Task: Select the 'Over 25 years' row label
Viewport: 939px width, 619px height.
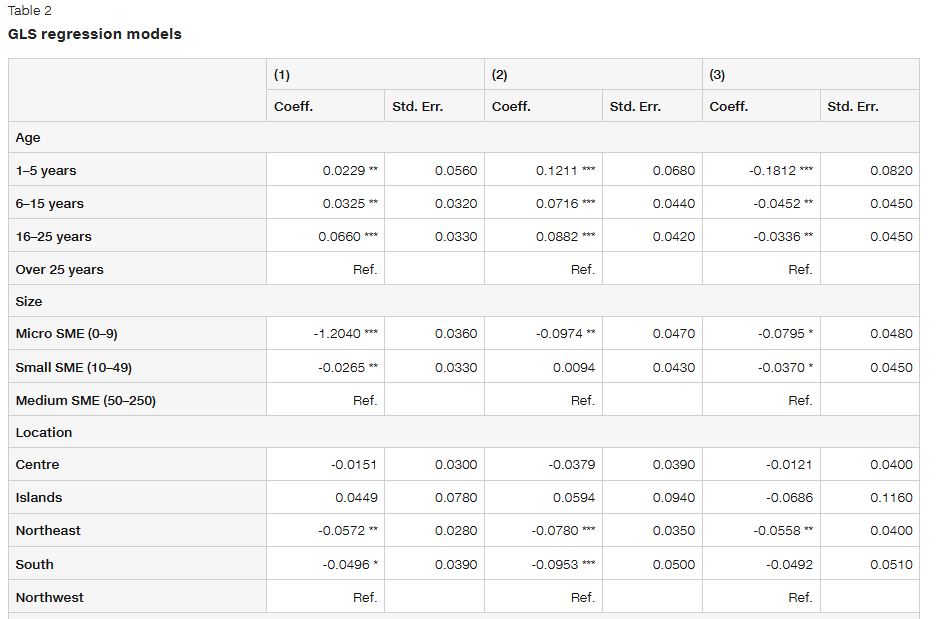Action: pos(59,269)
